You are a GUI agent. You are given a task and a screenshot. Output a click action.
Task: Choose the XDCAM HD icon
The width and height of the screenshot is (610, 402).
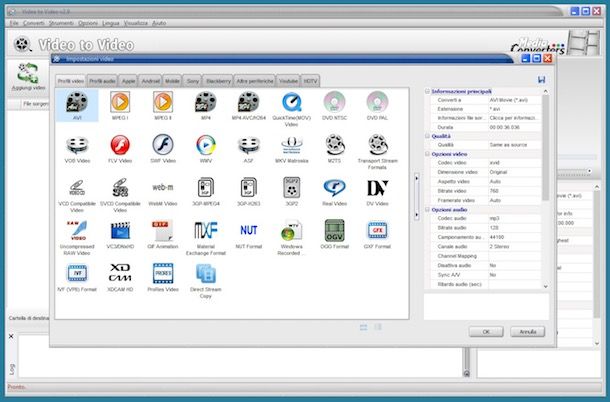(x=120, y=272)
